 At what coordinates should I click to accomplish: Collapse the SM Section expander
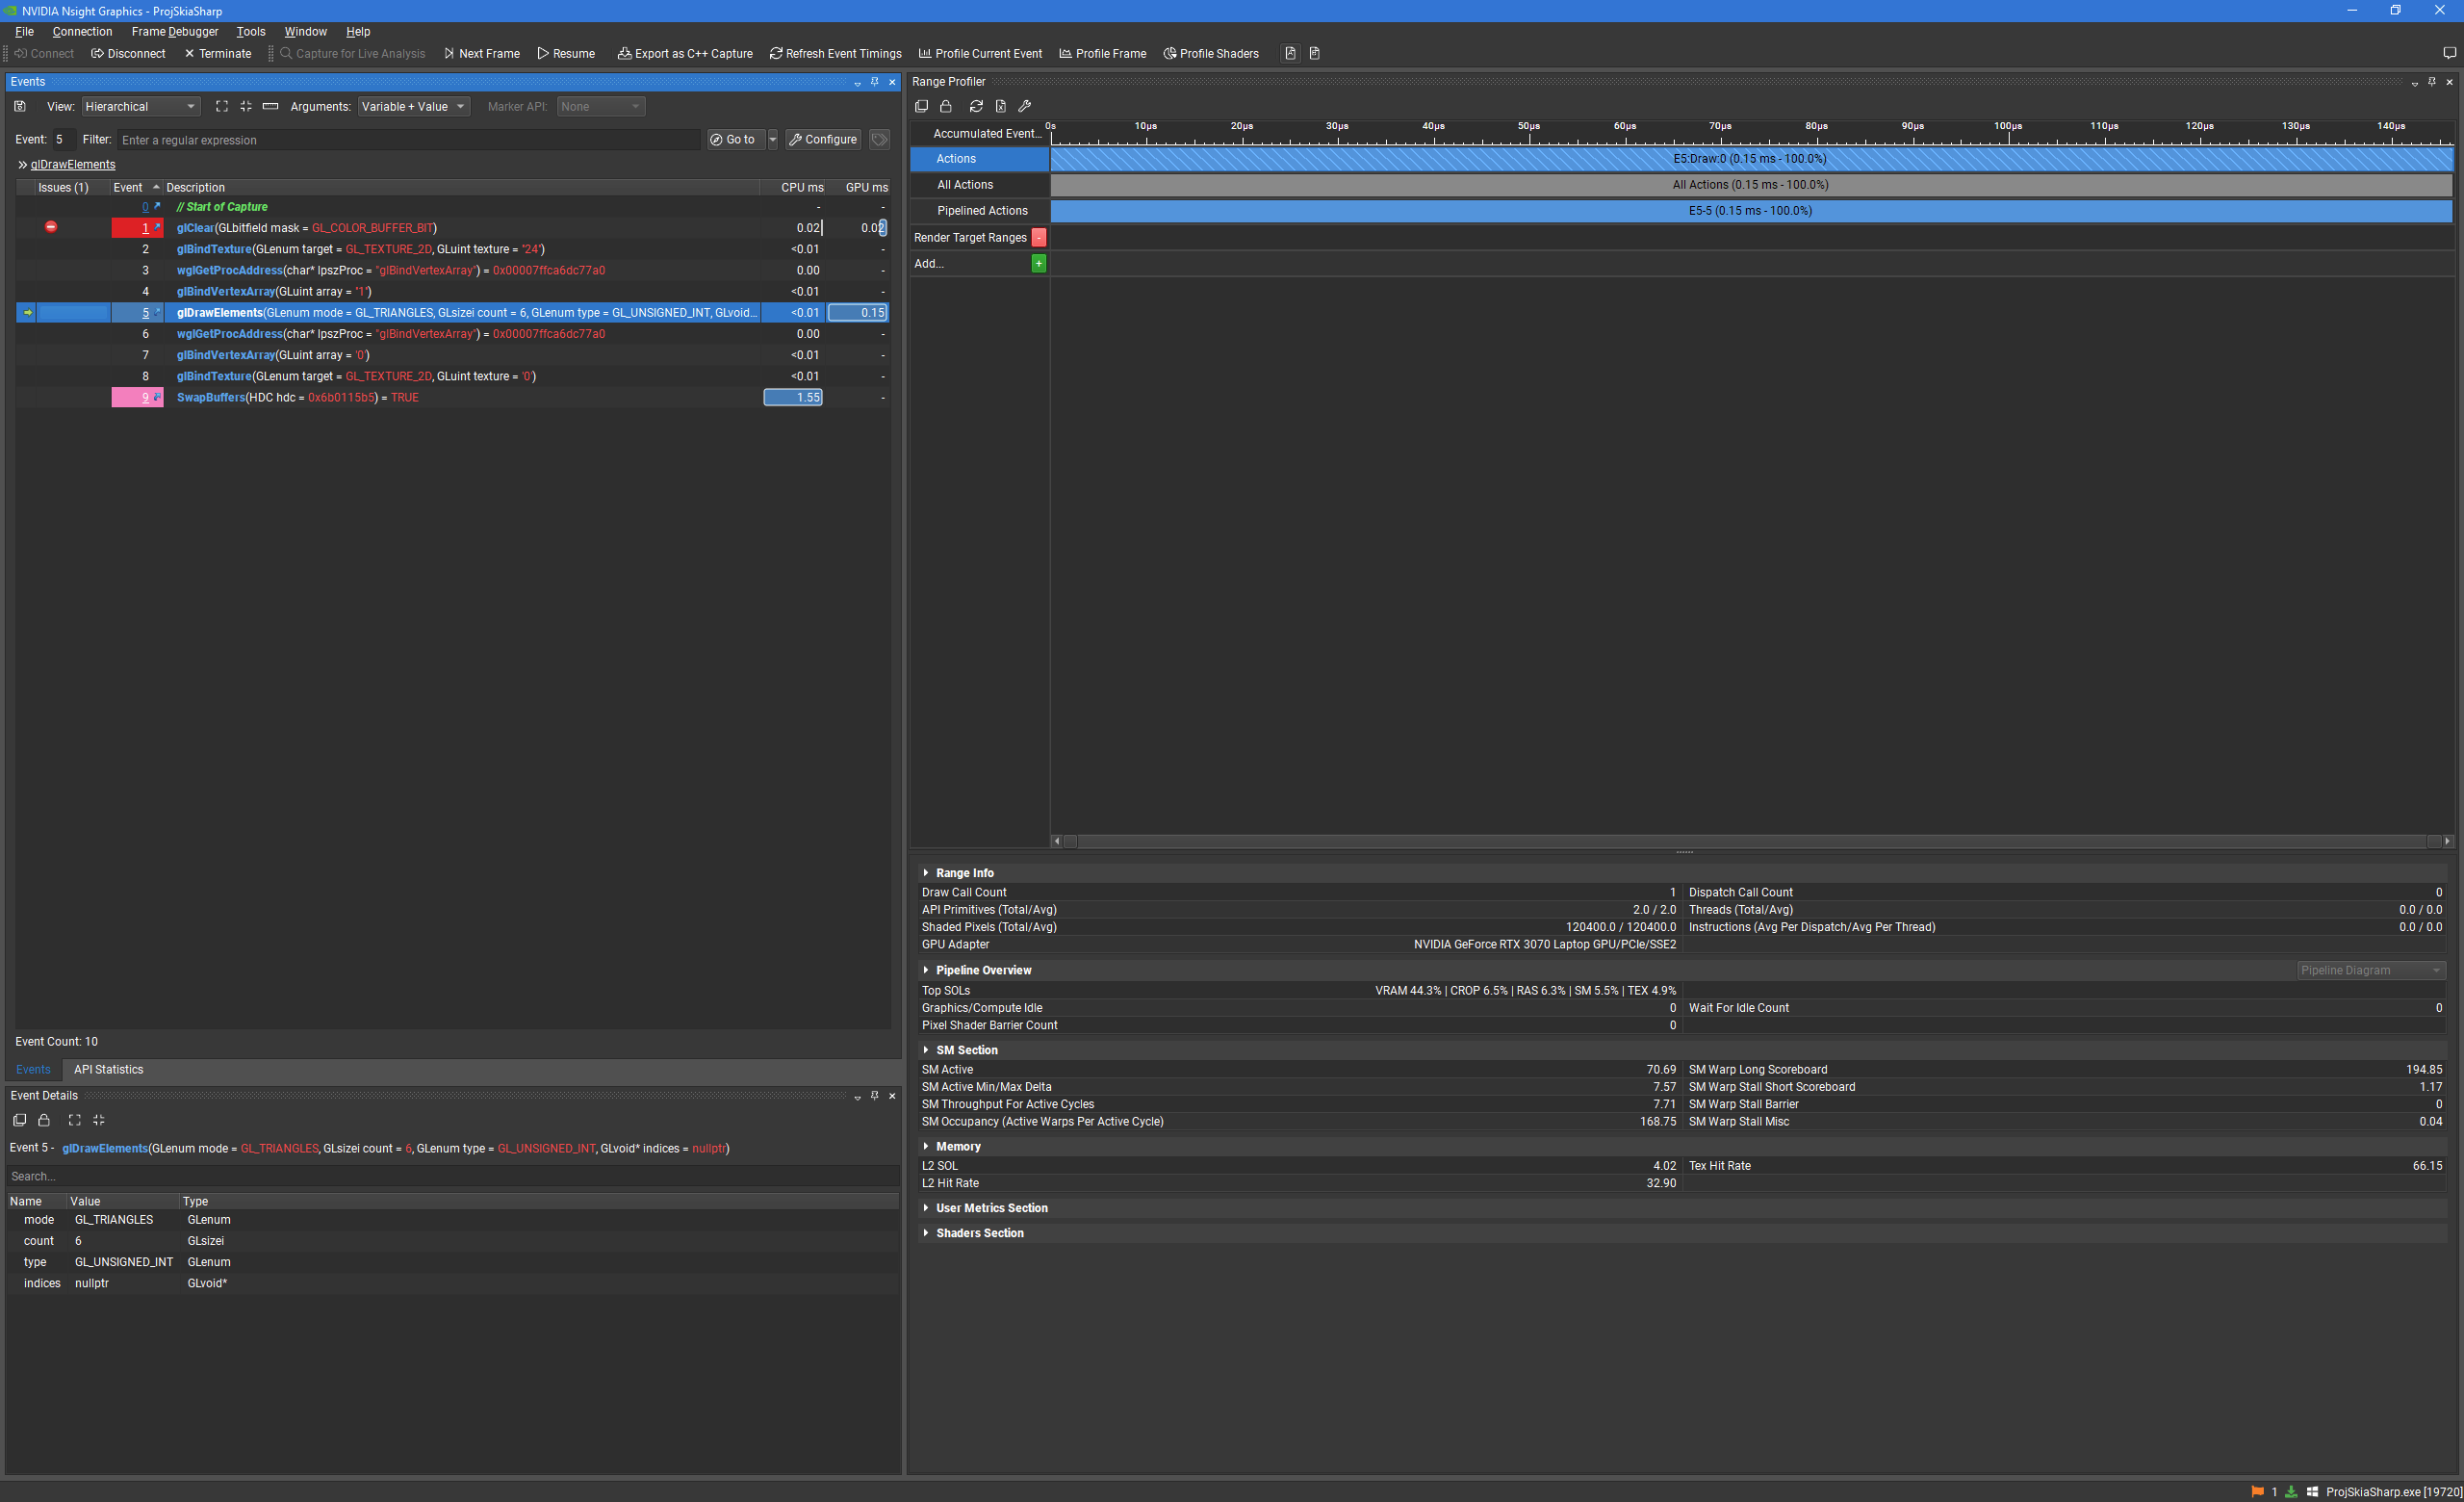926,1050
